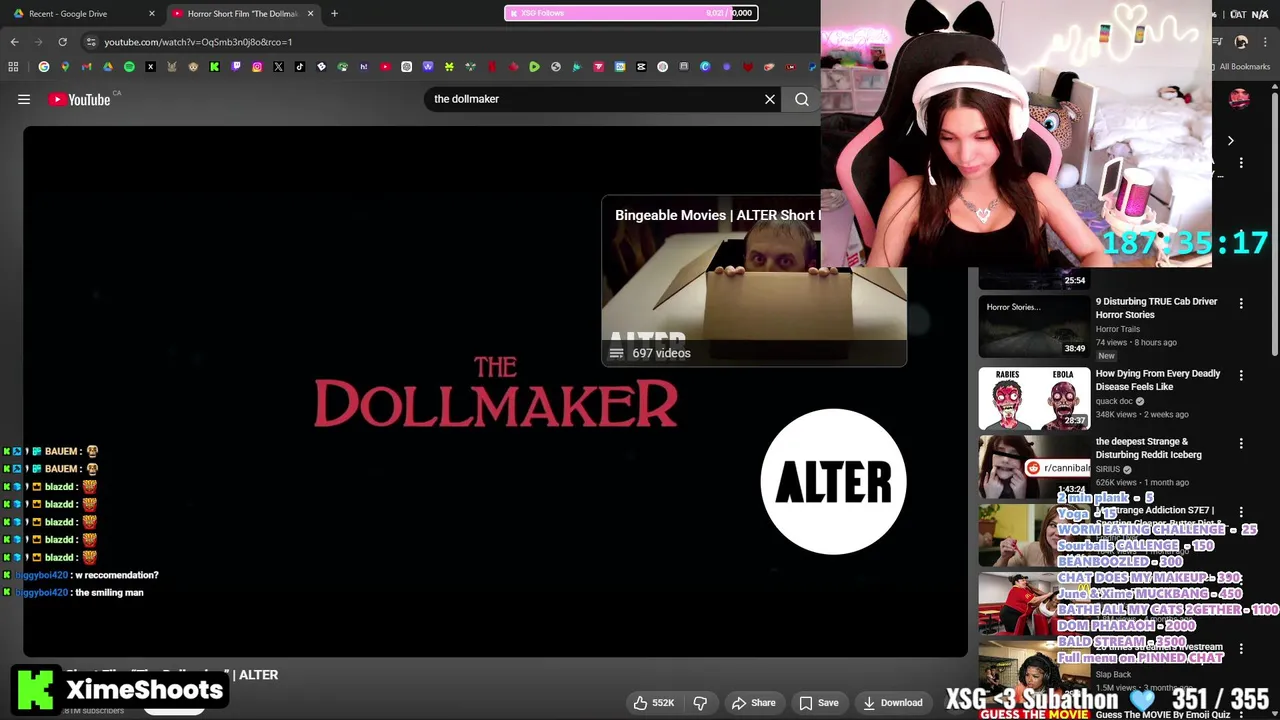
Task: Share the video with Share button
Action: point(753,703)
